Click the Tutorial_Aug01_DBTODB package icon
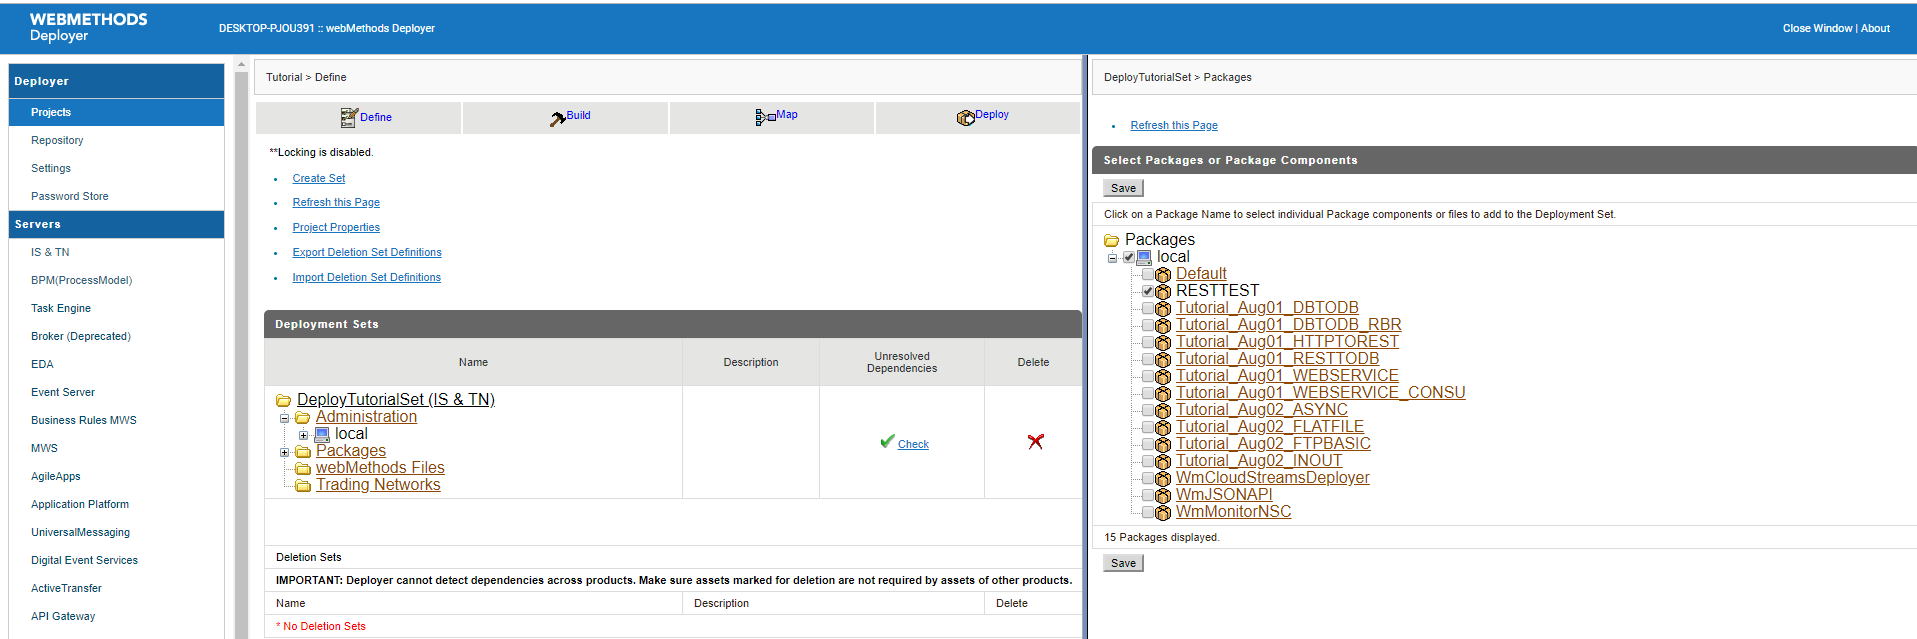1917x639 pixels. click(1163, 309)
